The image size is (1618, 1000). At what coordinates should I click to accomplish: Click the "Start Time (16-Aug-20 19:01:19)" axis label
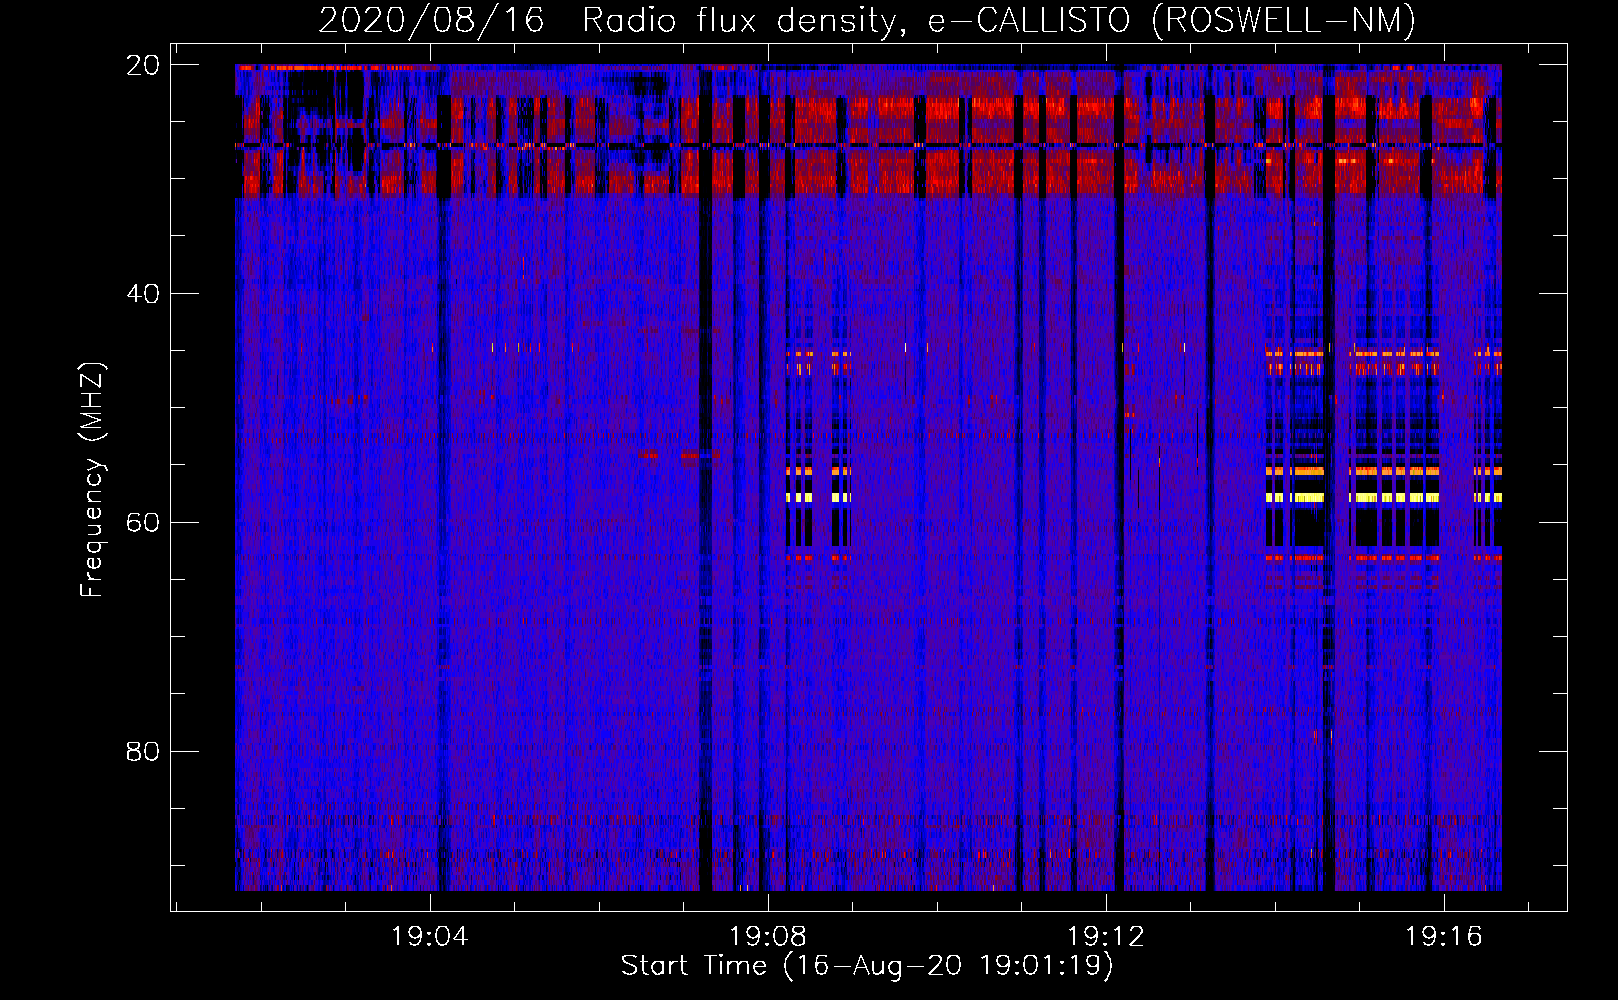(x=867, y=966)
